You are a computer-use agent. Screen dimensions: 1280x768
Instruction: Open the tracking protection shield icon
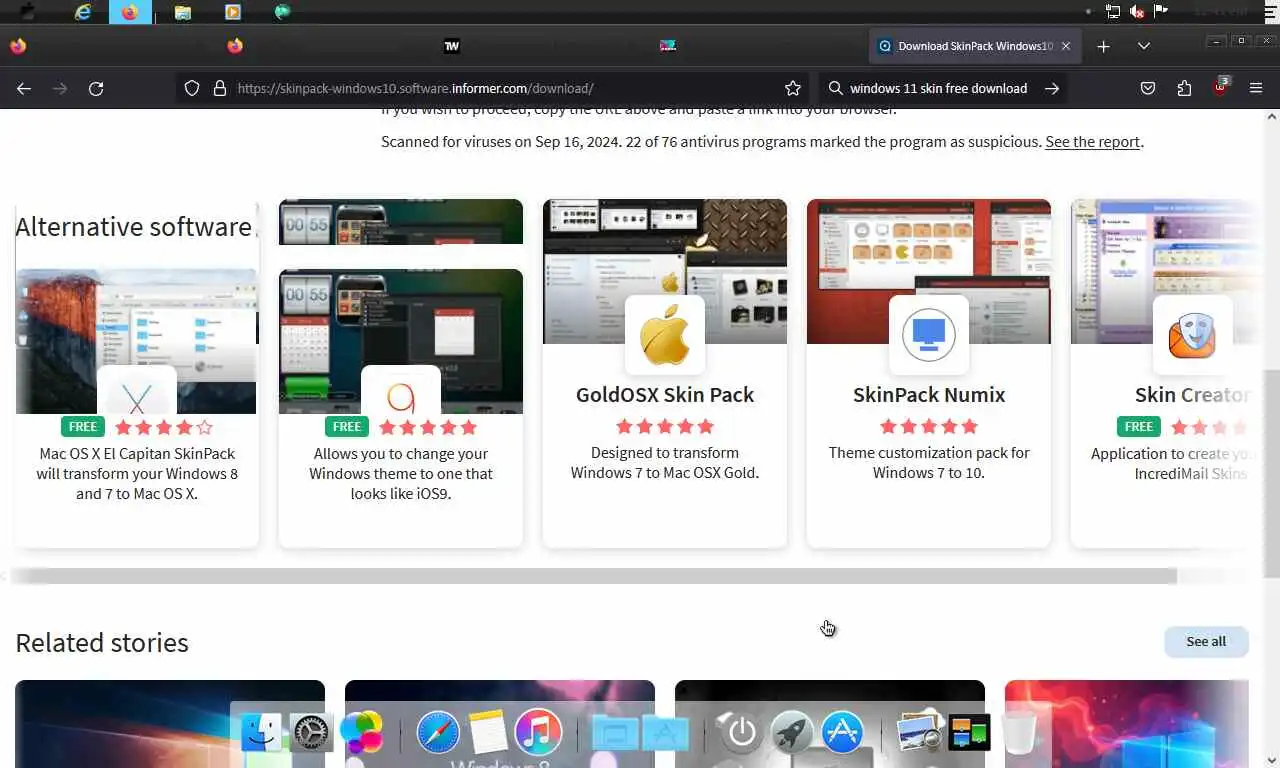[192, 88]
